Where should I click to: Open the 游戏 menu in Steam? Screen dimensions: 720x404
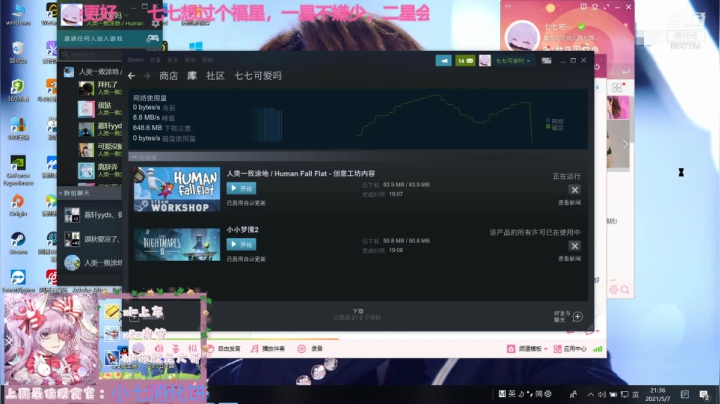click(x=190, y=60)
